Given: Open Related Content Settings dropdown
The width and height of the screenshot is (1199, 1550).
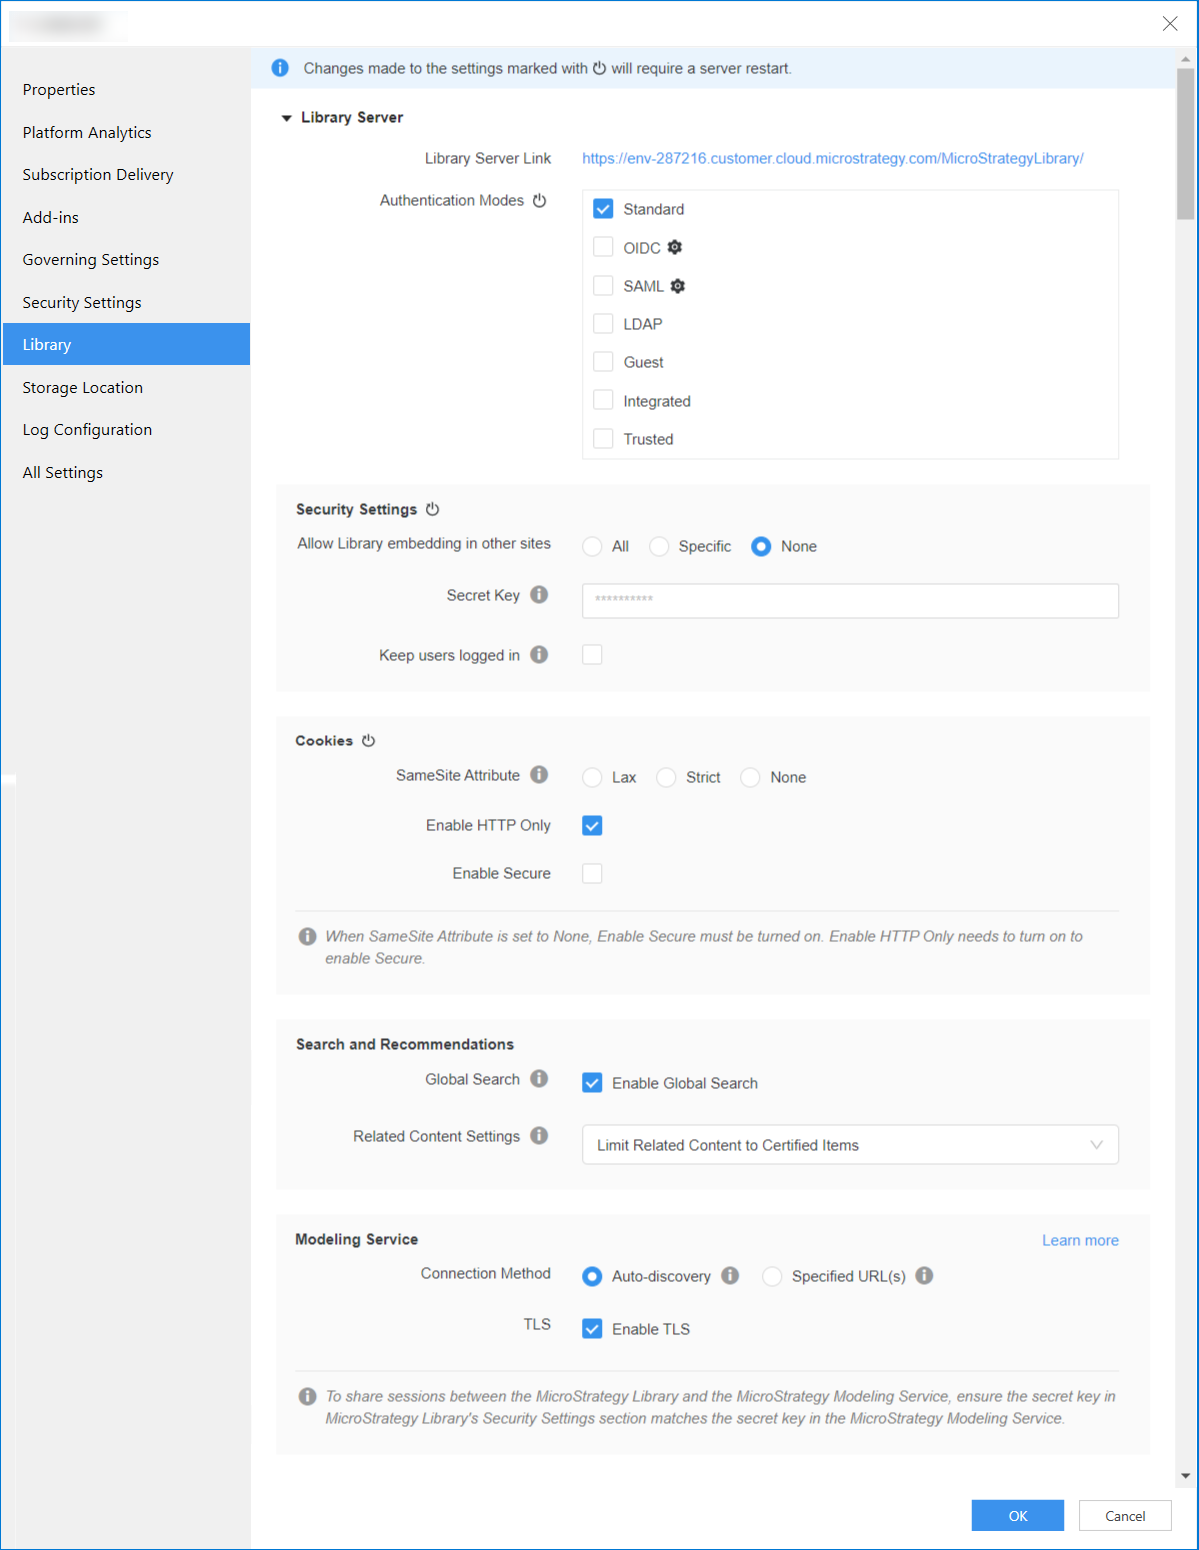Looking at the screenshot, I should click(849, 1145).
